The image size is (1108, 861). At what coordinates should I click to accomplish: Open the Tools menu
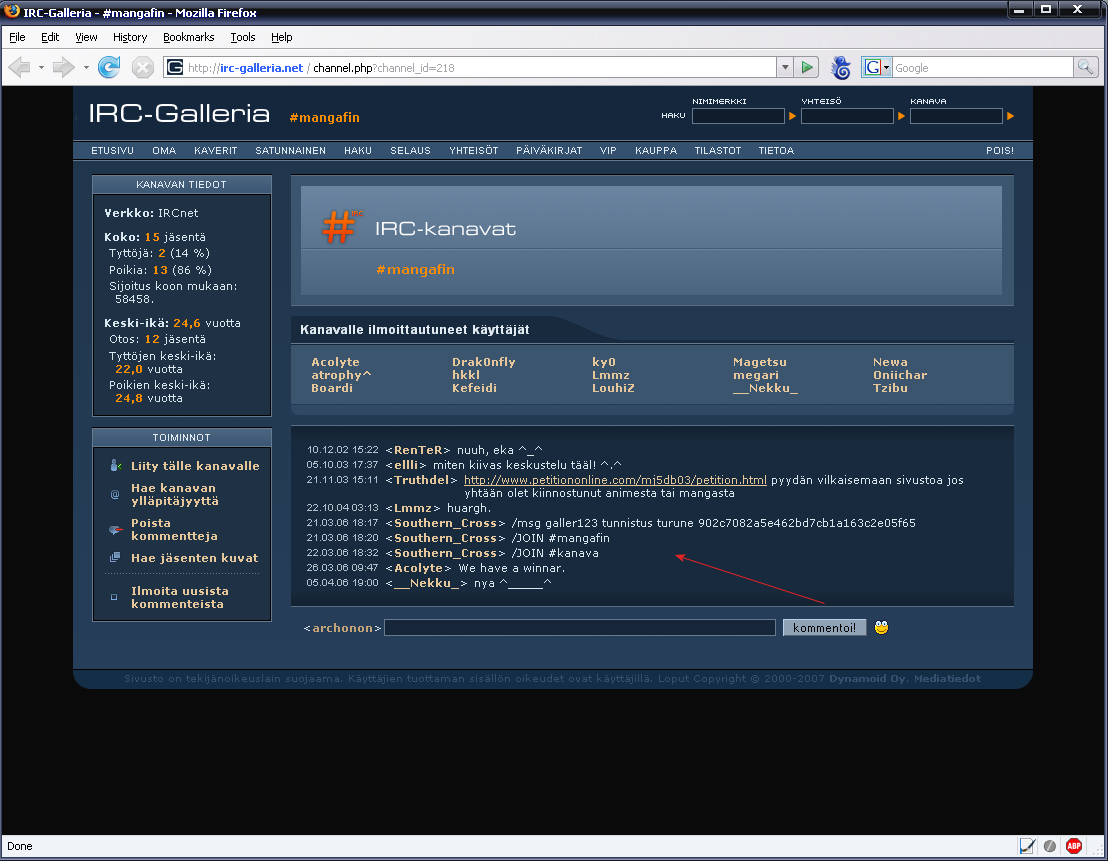[242, 37]
